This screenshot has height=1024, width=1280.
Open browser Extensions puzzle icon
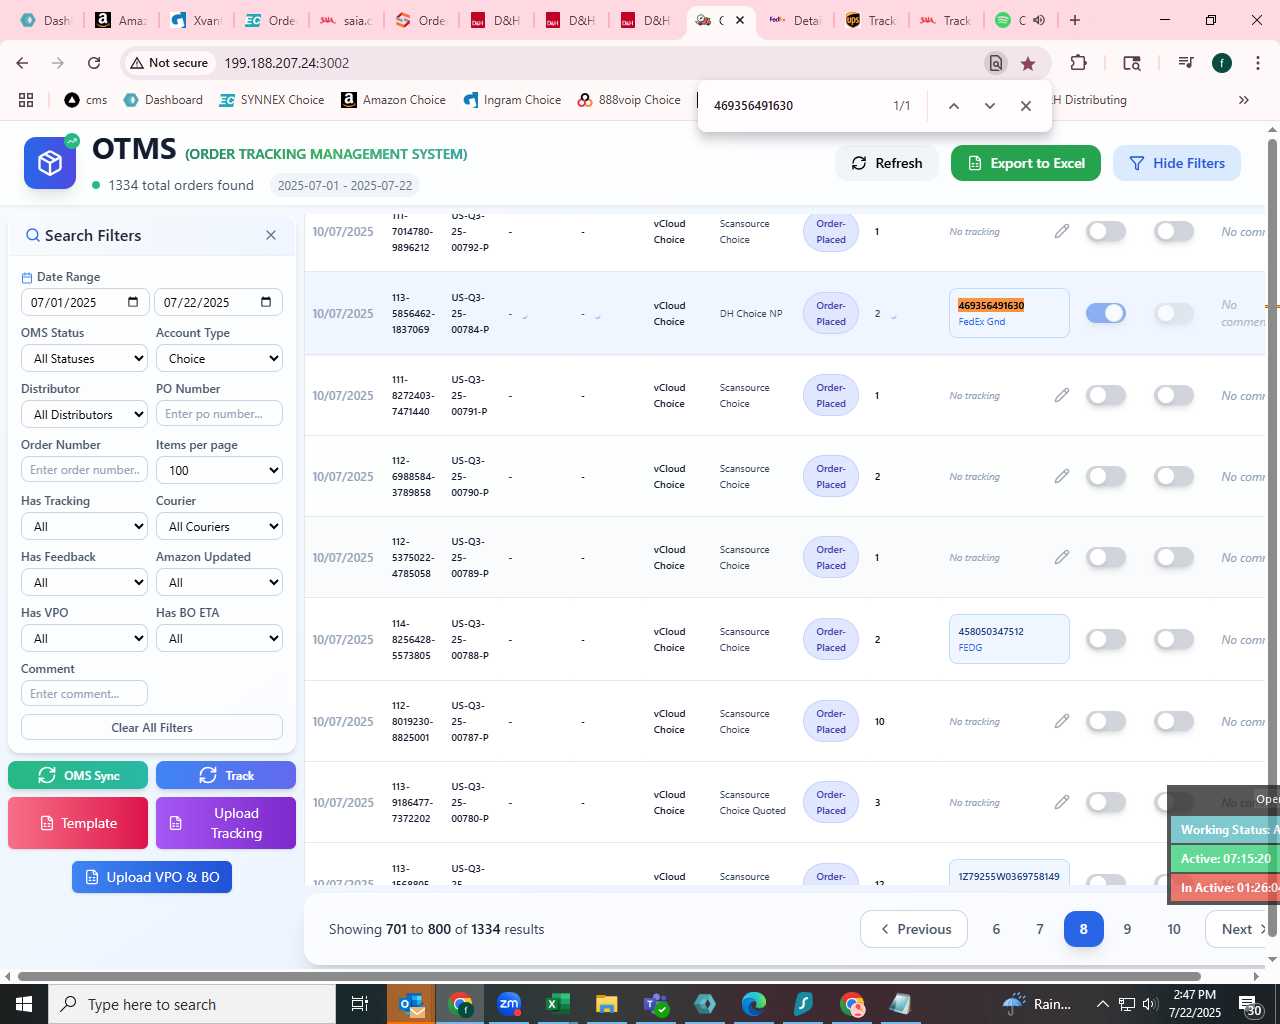click(1078, 63)
